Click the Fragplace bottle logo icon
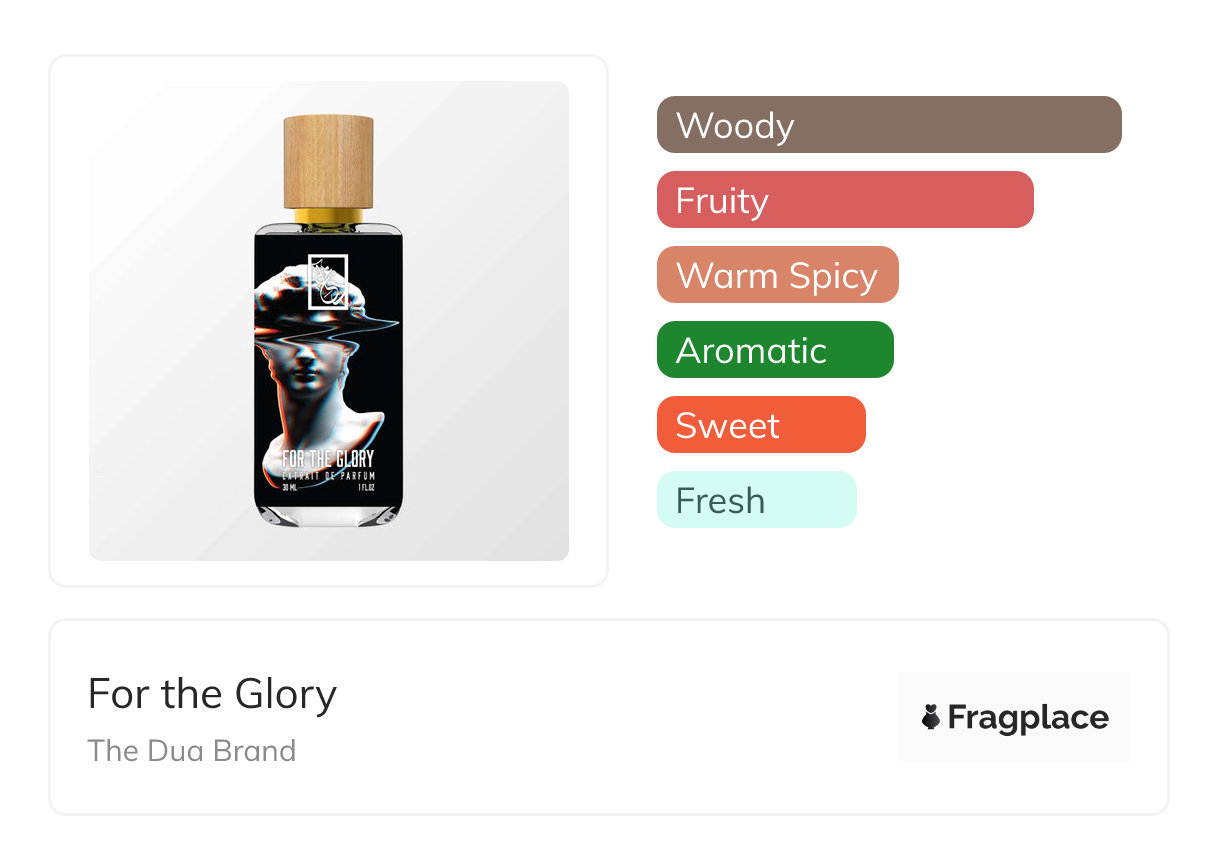This screenshot has height=864, width=1218. [x=931, y=717]
